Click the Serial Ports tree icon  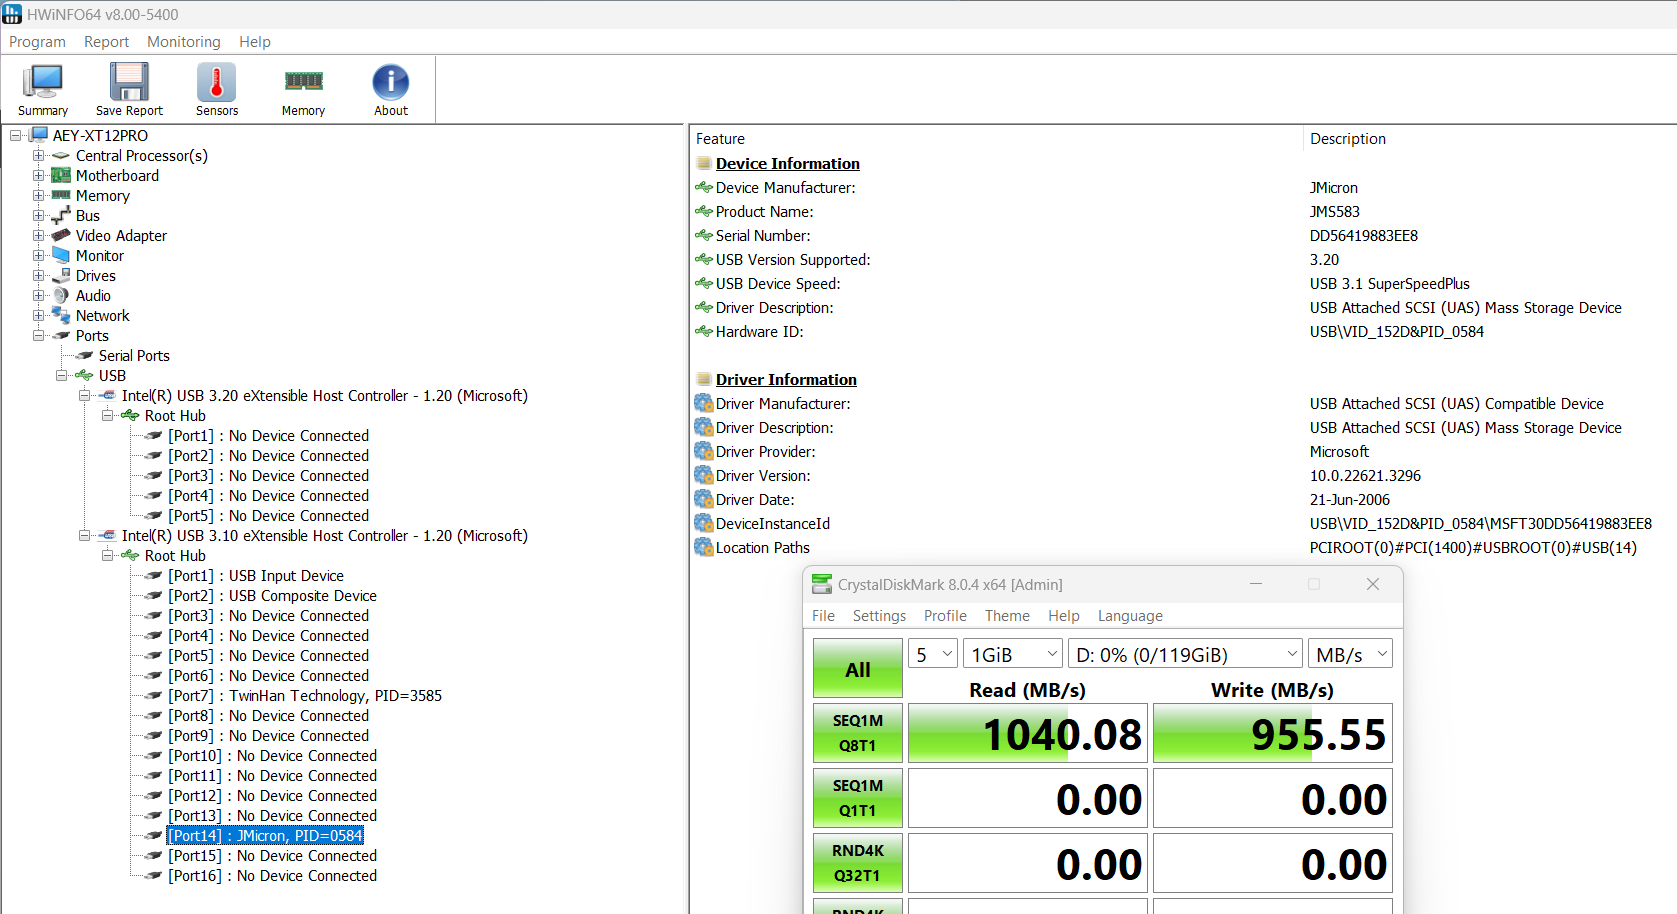pos(84,356)
